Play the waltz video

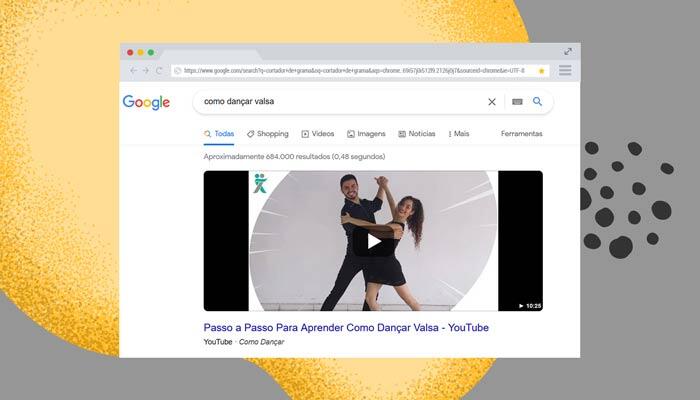click(x=374, y=242)
